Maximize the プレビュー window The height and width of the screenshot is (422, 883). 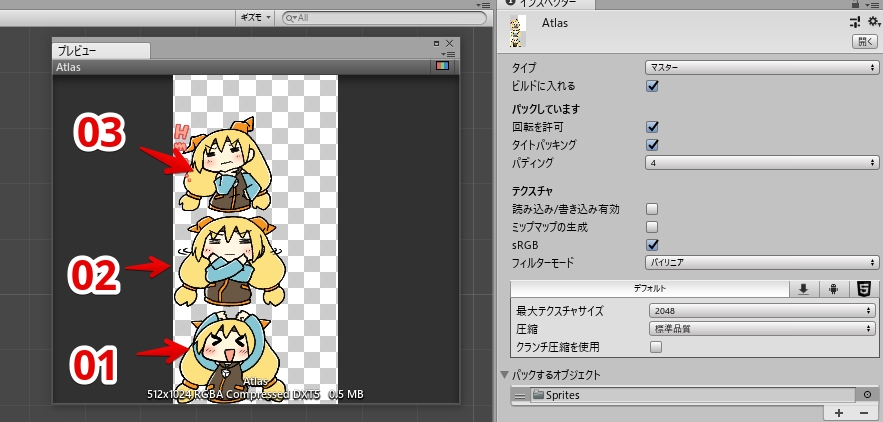point(436,43)
